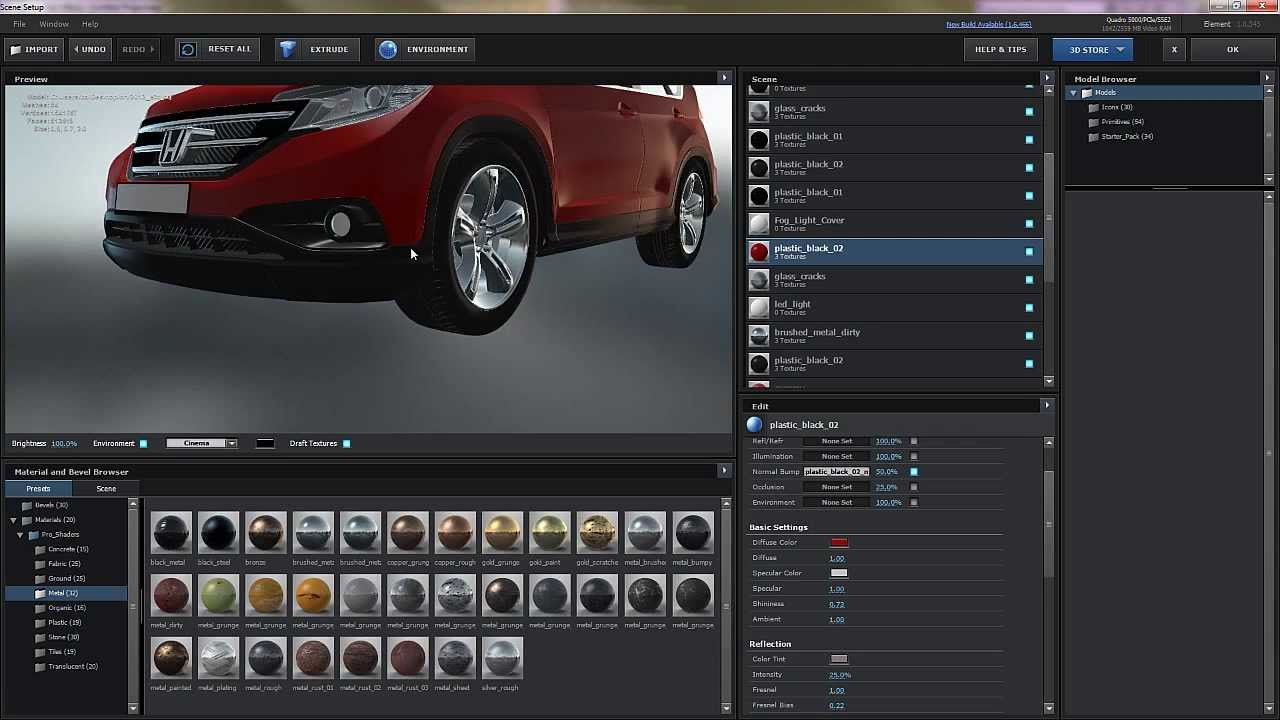The image size is (1280, 720).
Task: Open Help & Tips
Action: 1000,49
